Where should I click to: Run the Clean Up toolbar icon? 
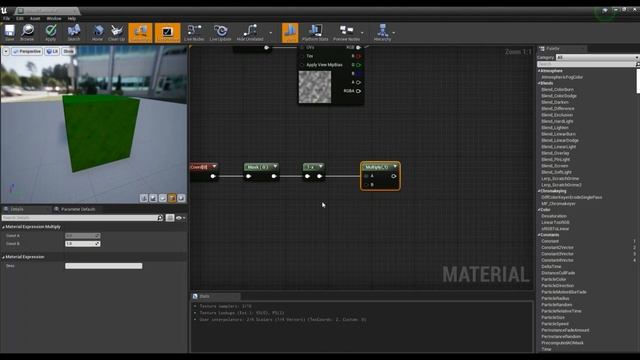pyautogui.click(x=117, y=32)
